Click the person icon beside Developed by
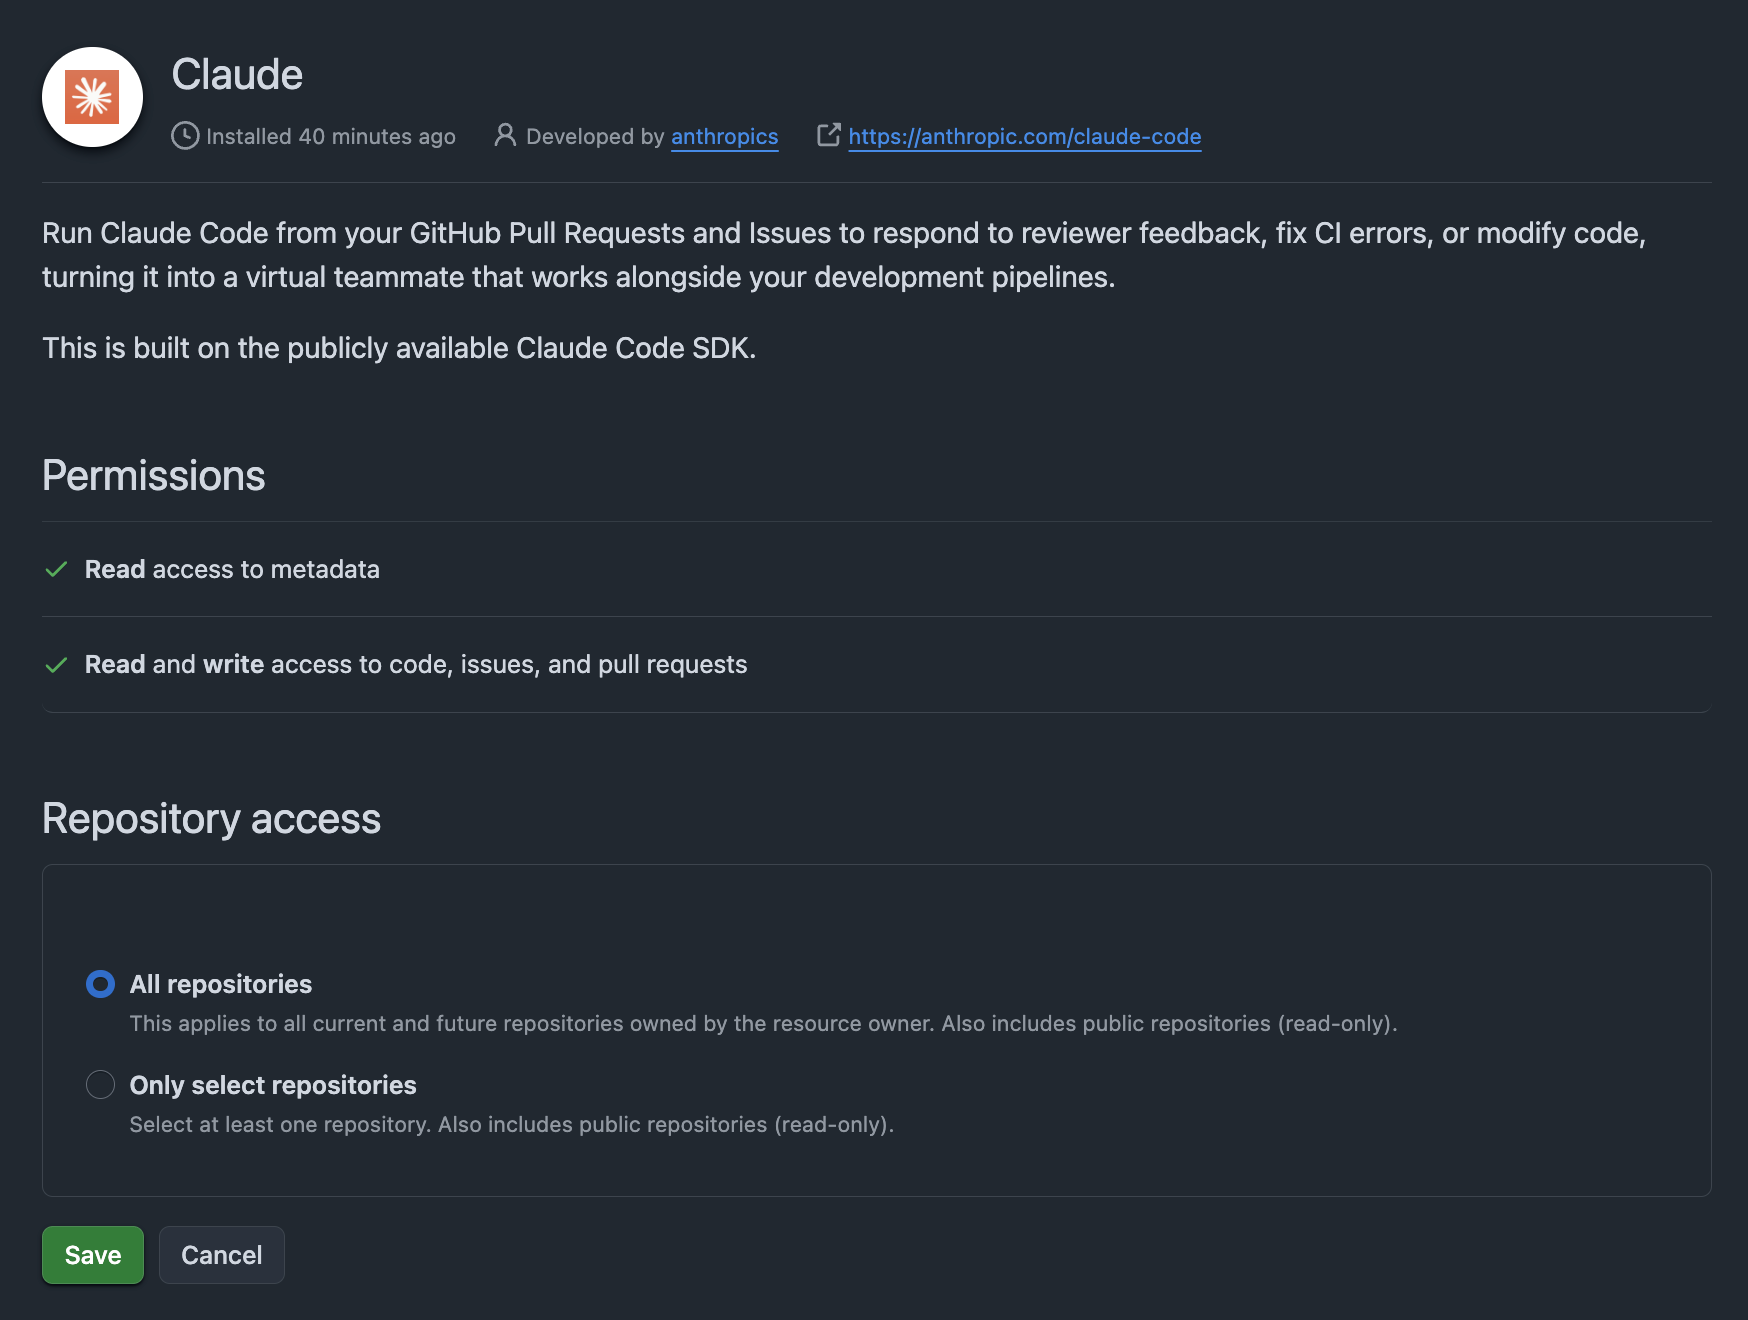This screenshot has width=1748, height=1320. tap(505, 135)
